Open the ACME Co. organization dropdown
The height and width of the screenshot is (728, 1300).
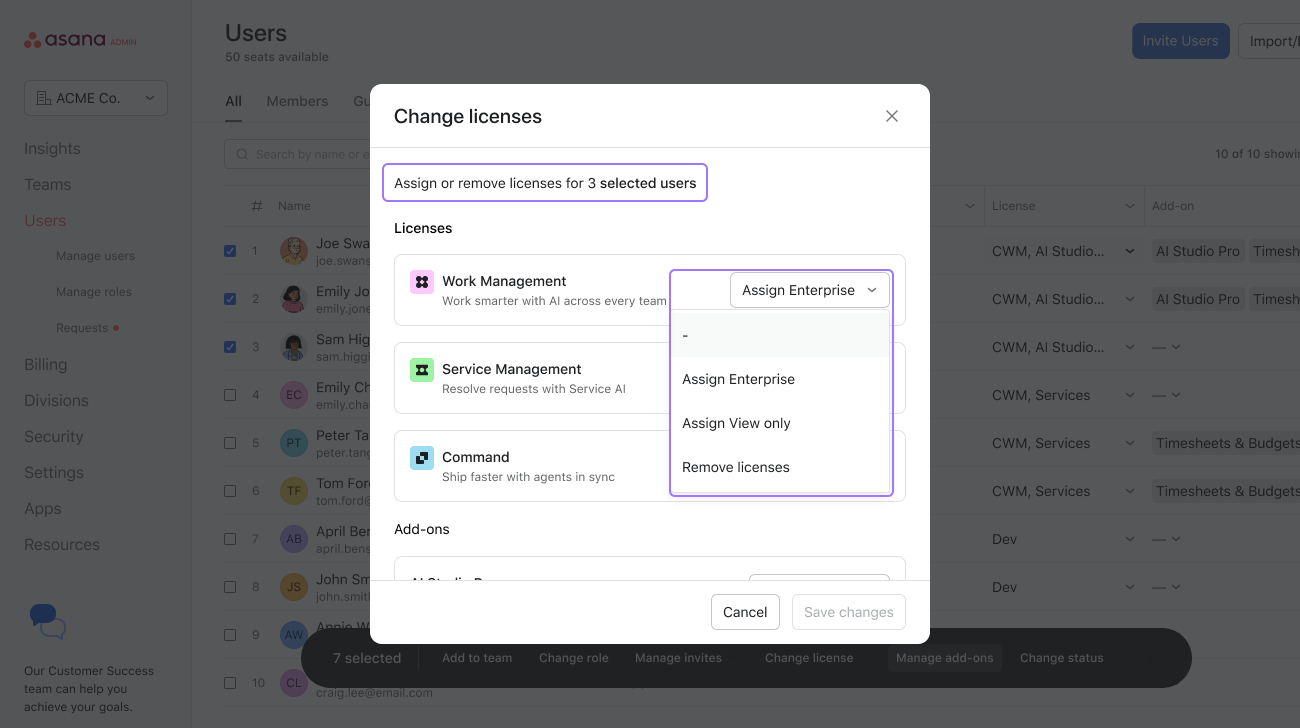pos(96,98)
